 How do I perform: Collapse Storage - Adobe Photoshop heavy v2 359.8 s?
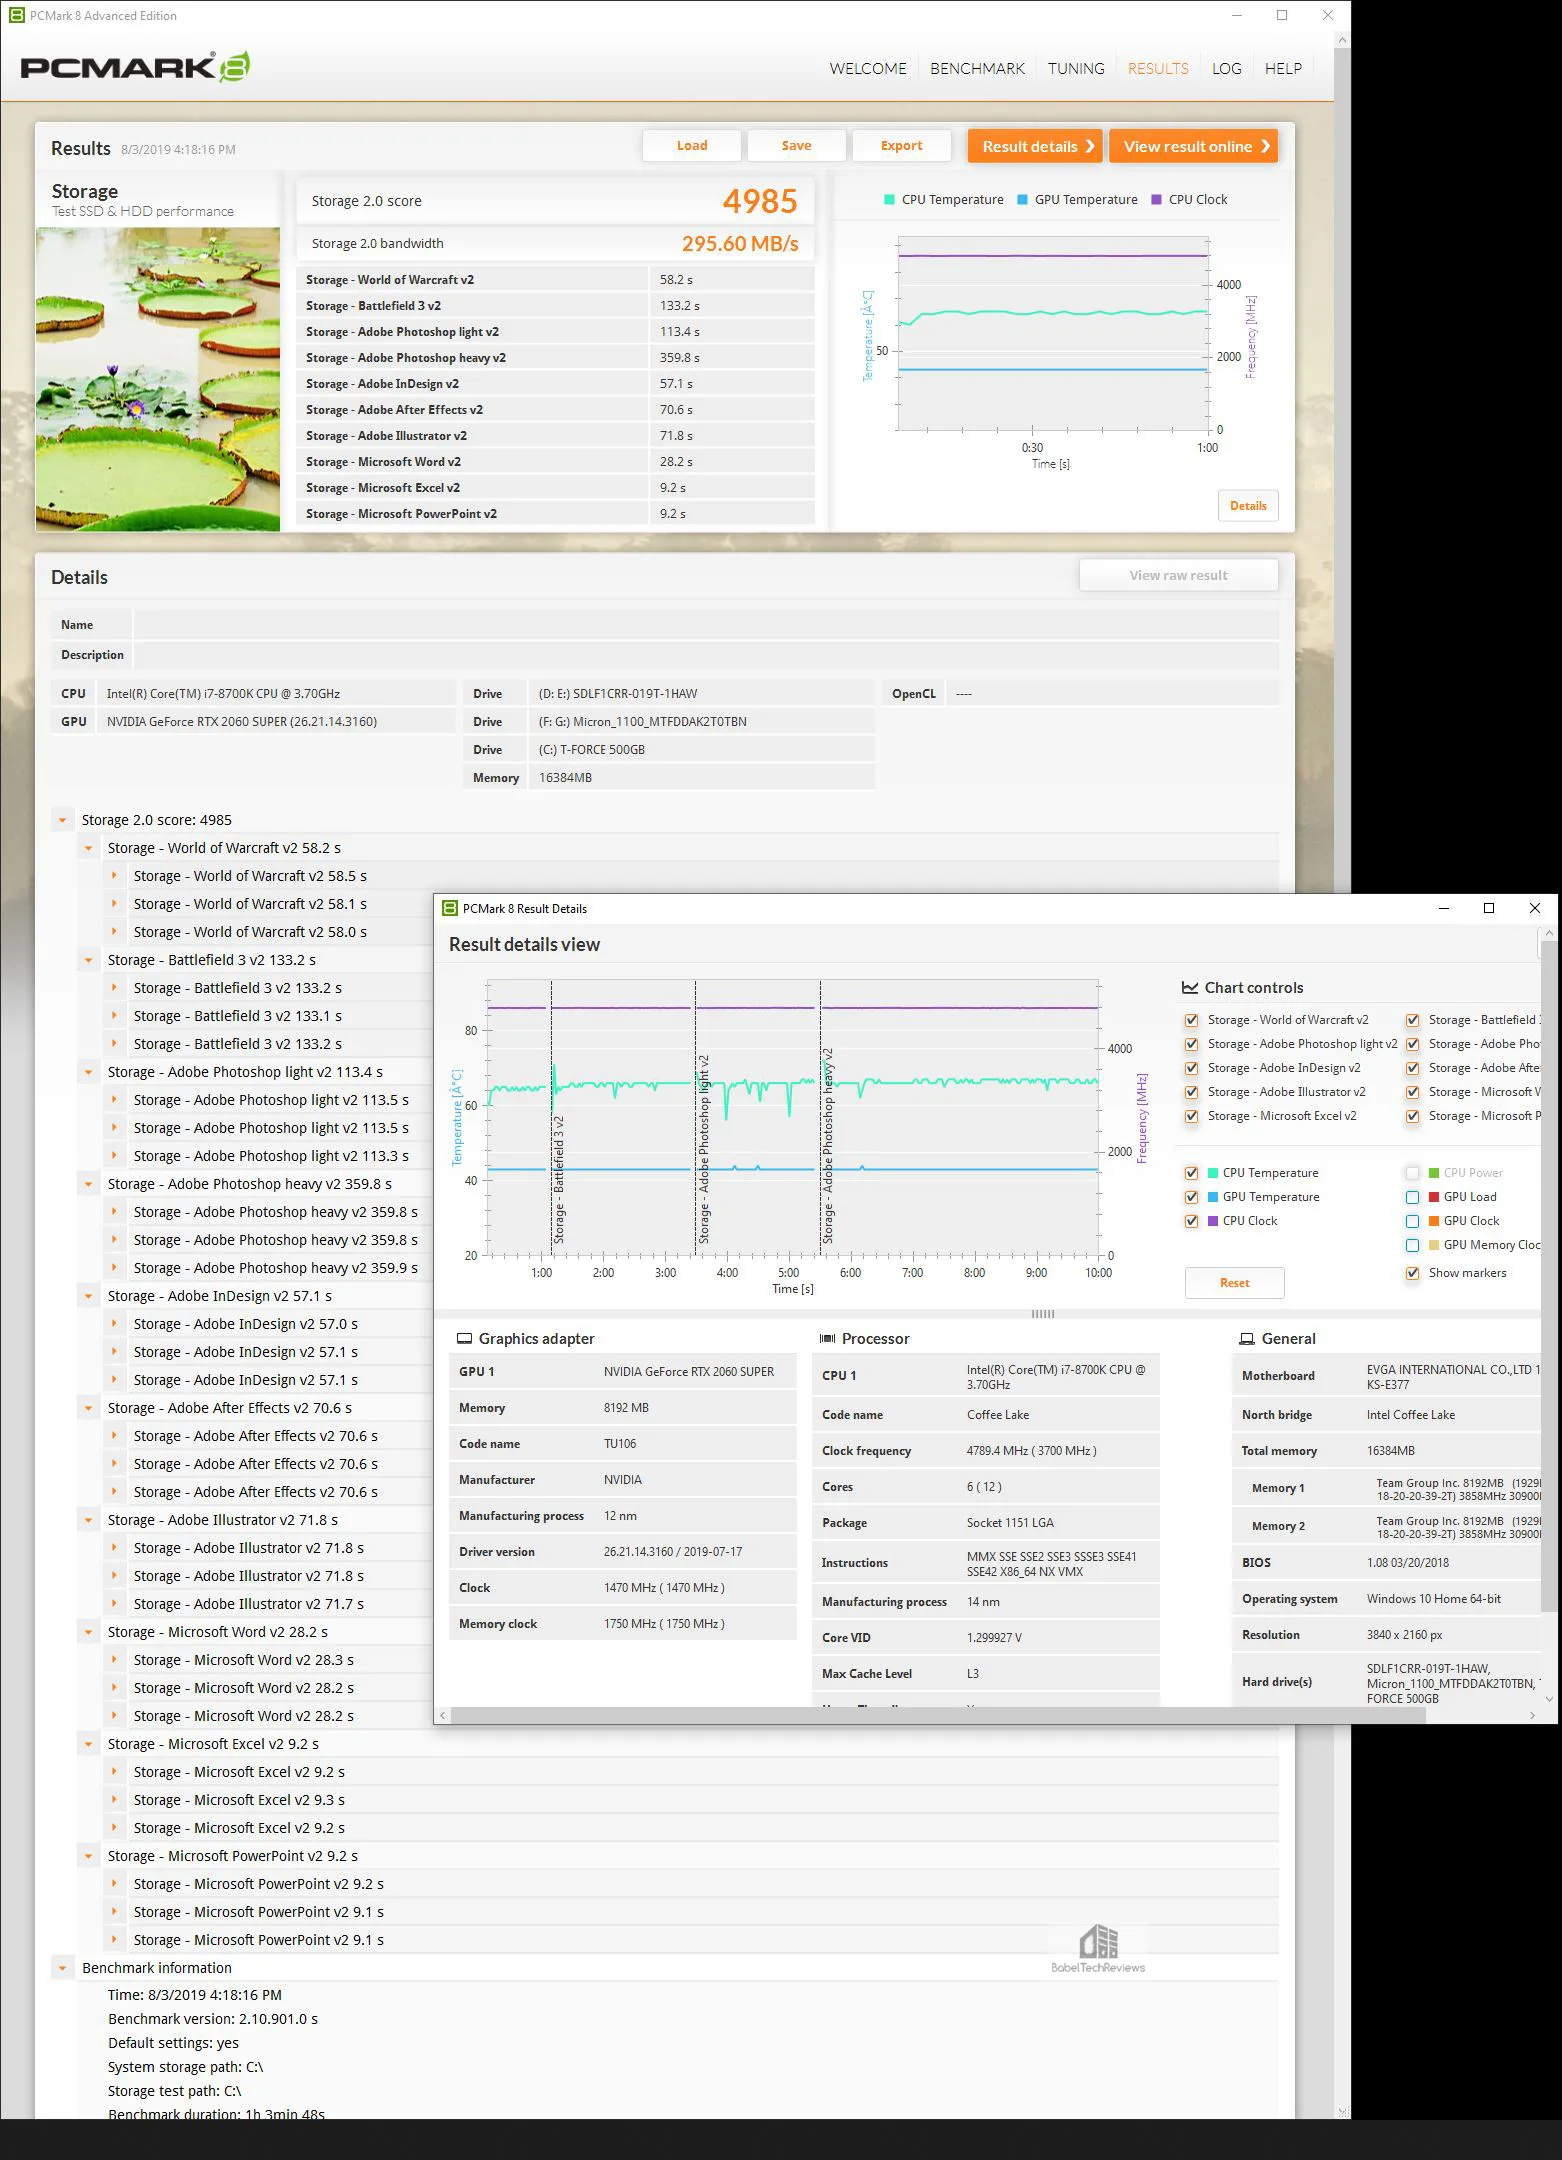(x=88, y=1184)
